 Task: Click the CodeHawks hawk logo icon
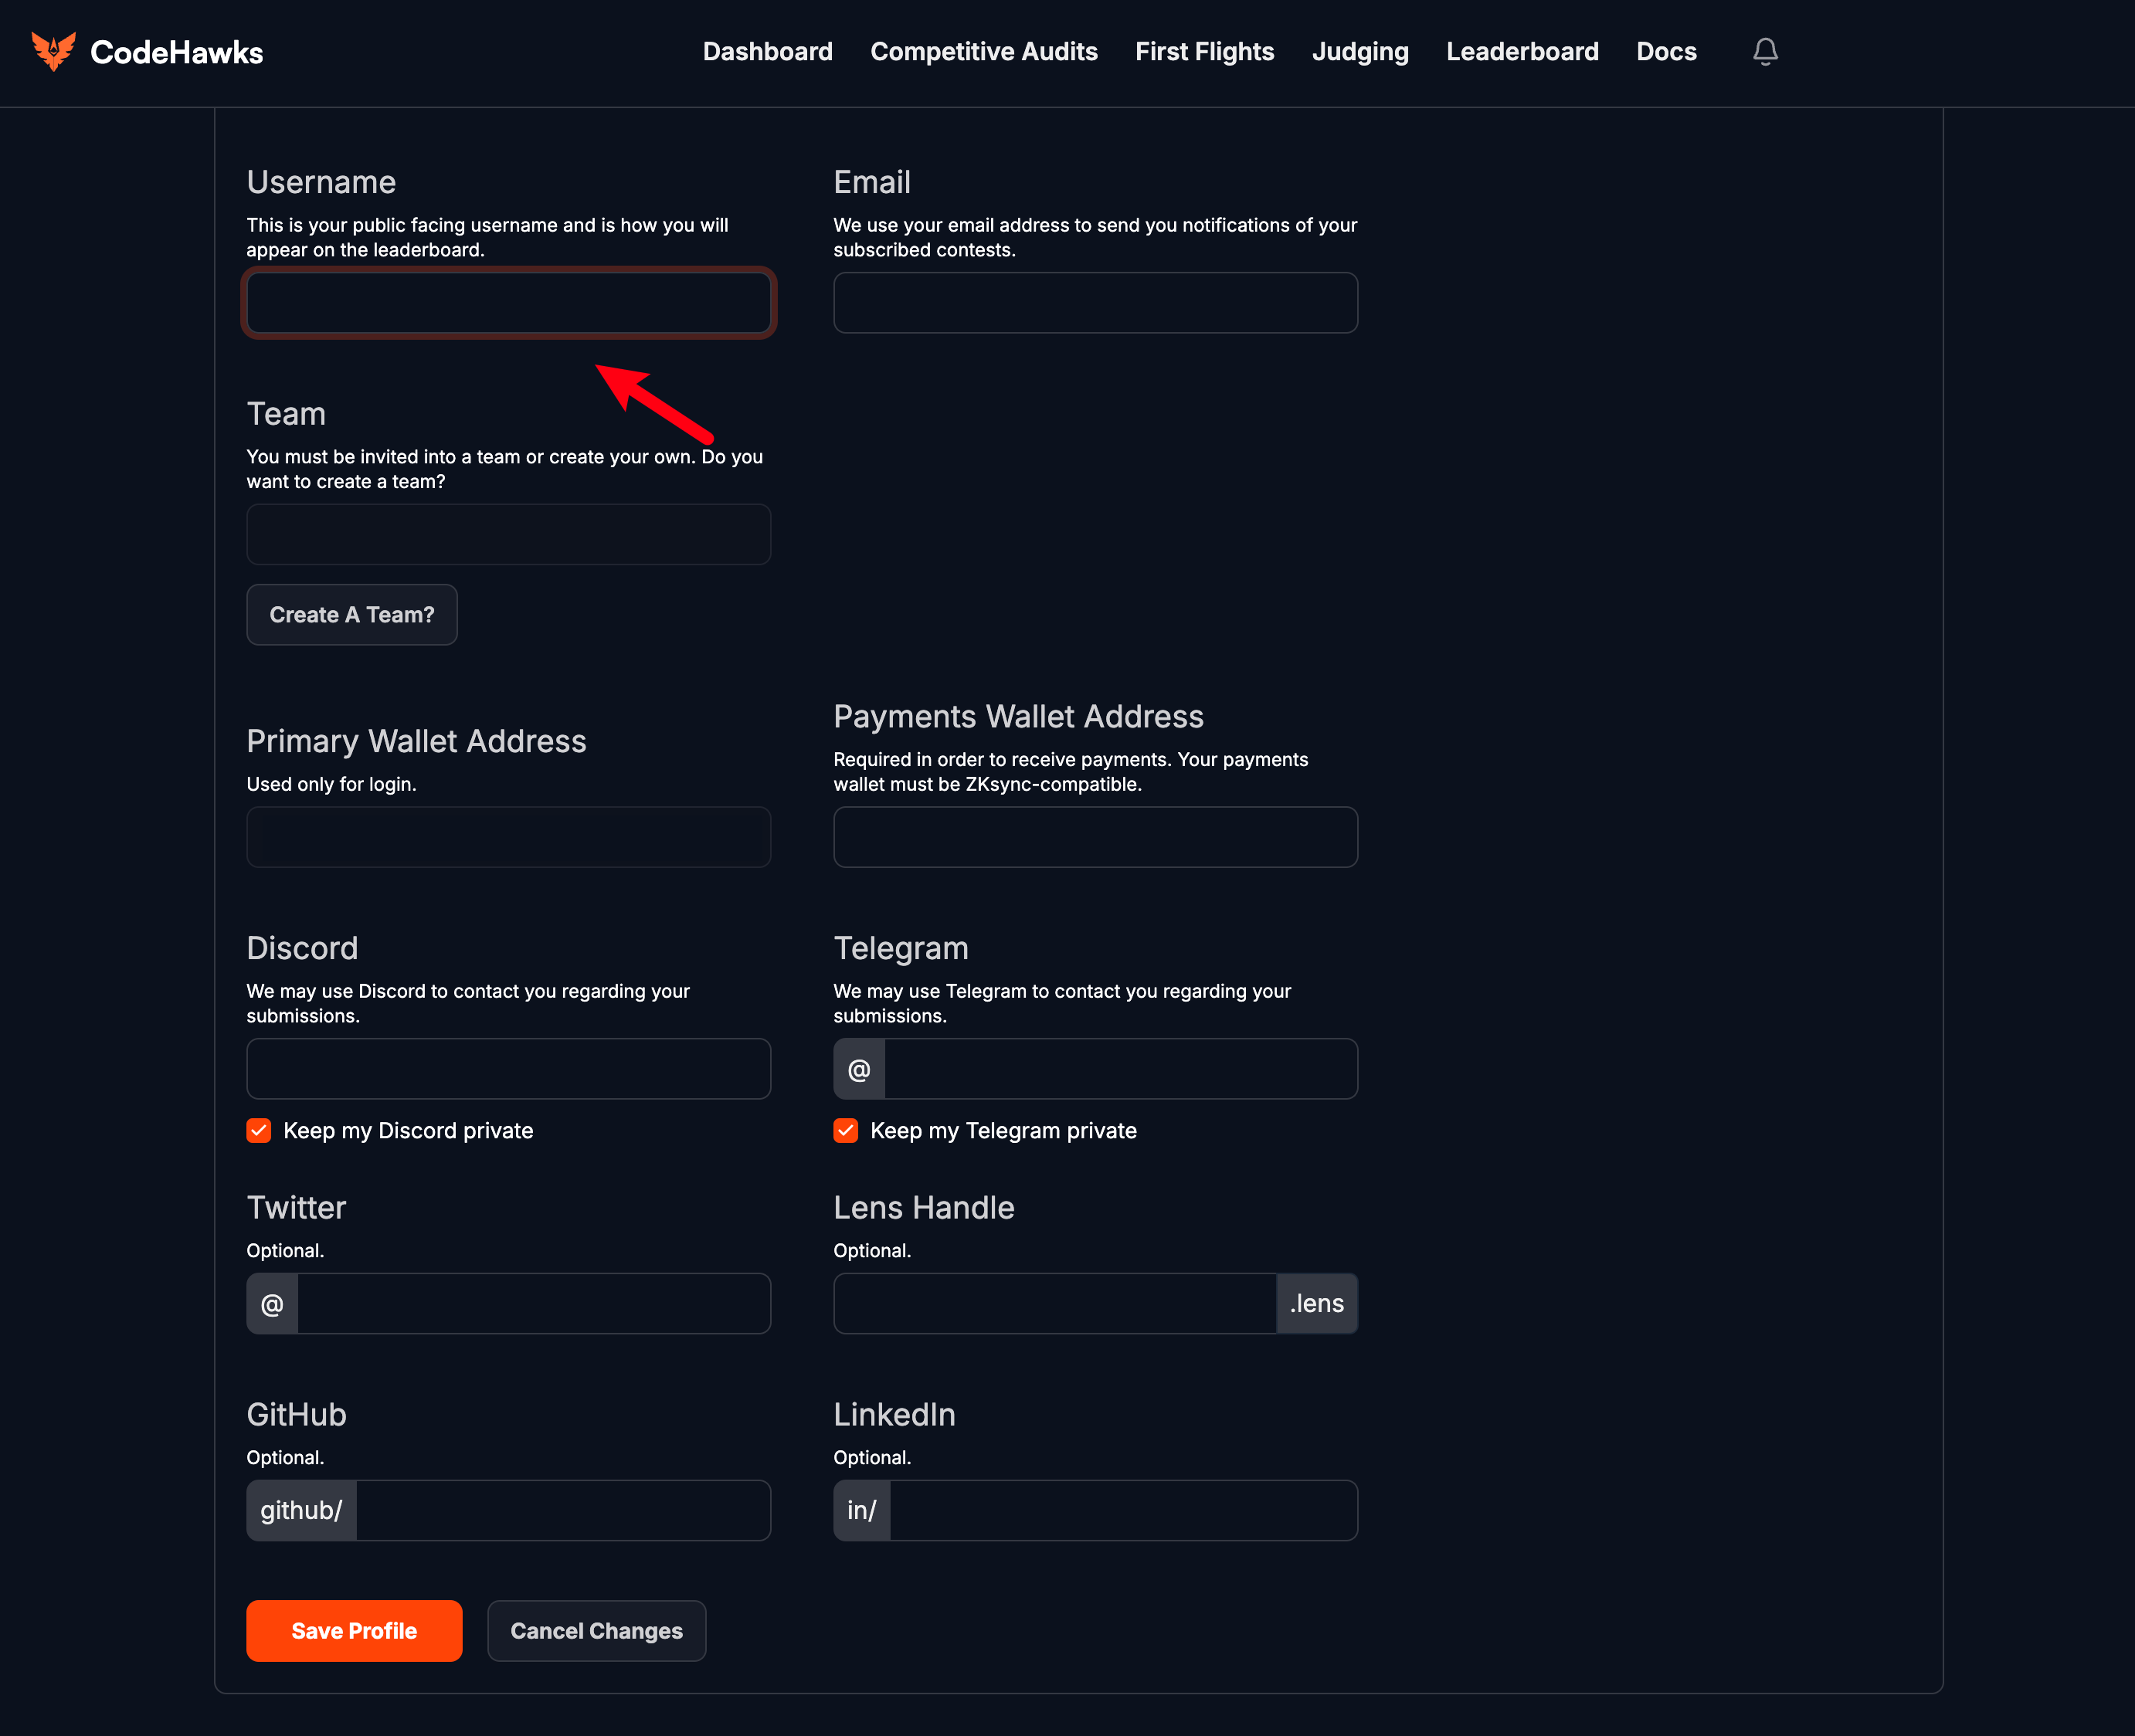pos(53,51)
